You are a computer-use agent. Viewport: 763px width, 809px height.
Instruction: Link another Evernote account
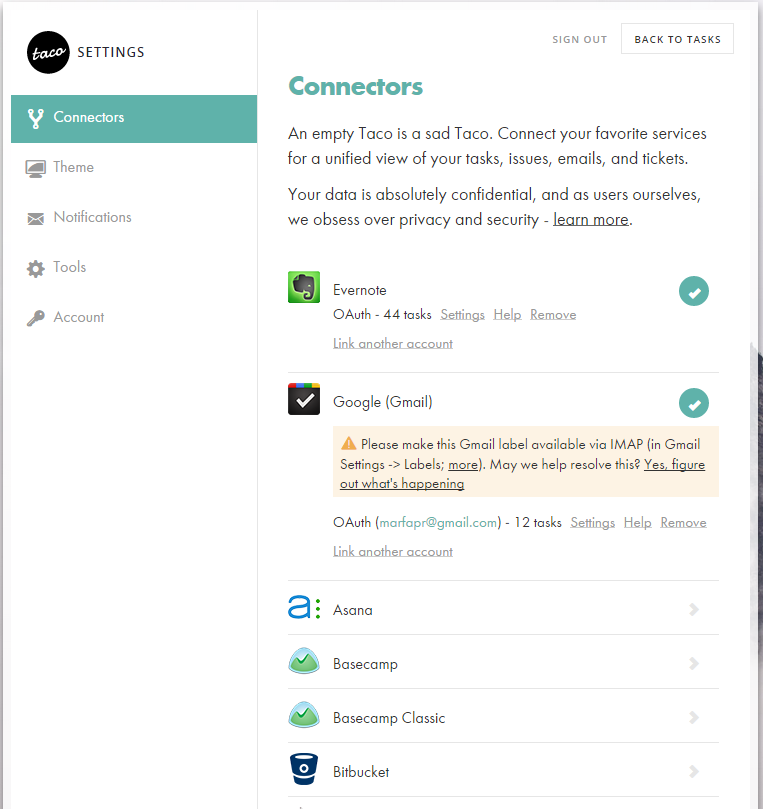(x=393, y=344)
